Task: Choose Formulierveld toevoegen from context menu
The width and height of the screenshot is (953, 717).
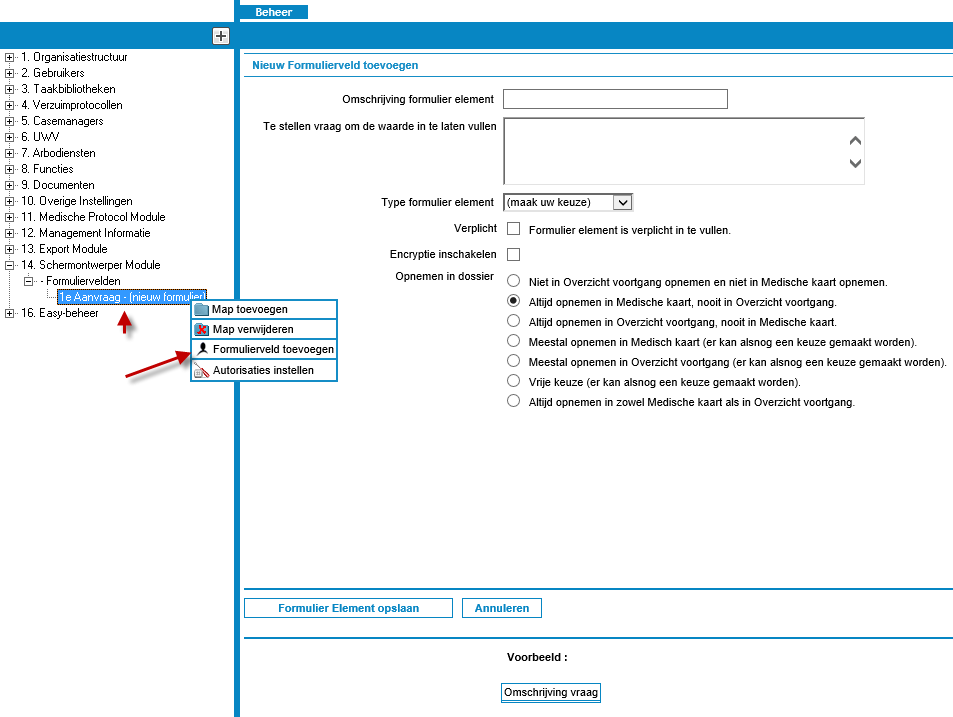Action: [x=273, y=350]
